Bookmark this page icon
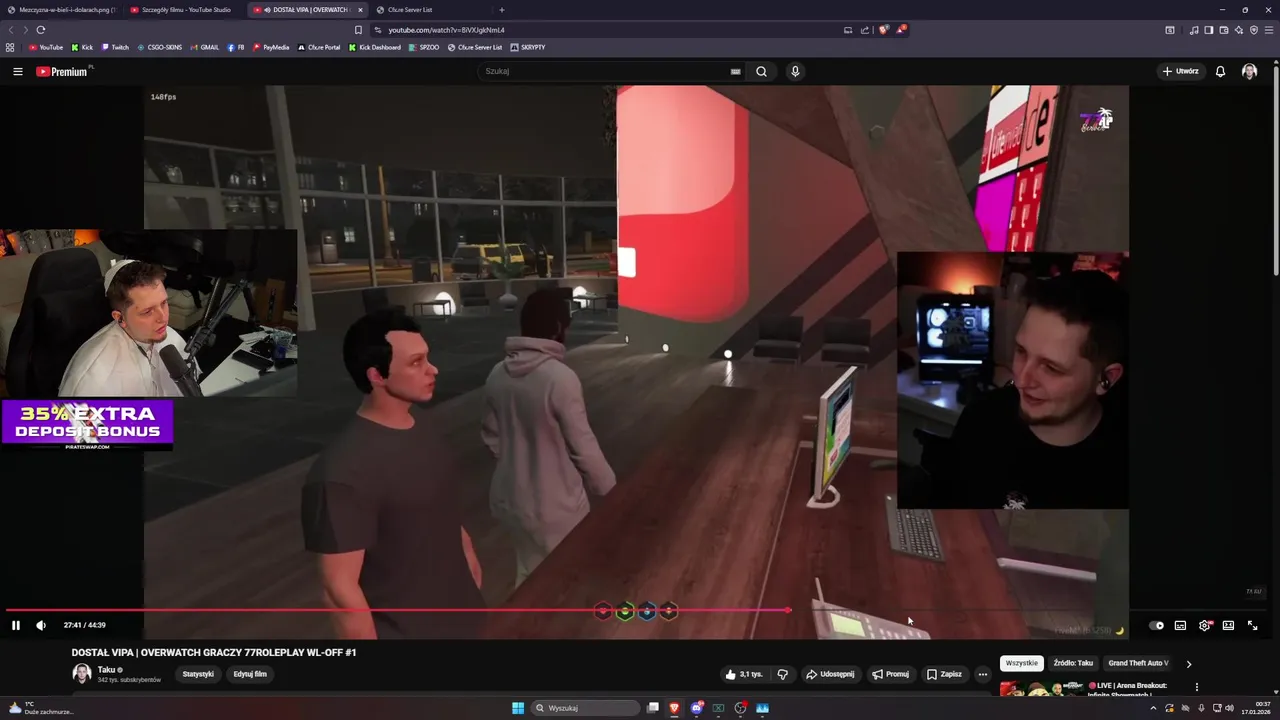Viewport: 1280px width, 720px height. click(358, 30)
